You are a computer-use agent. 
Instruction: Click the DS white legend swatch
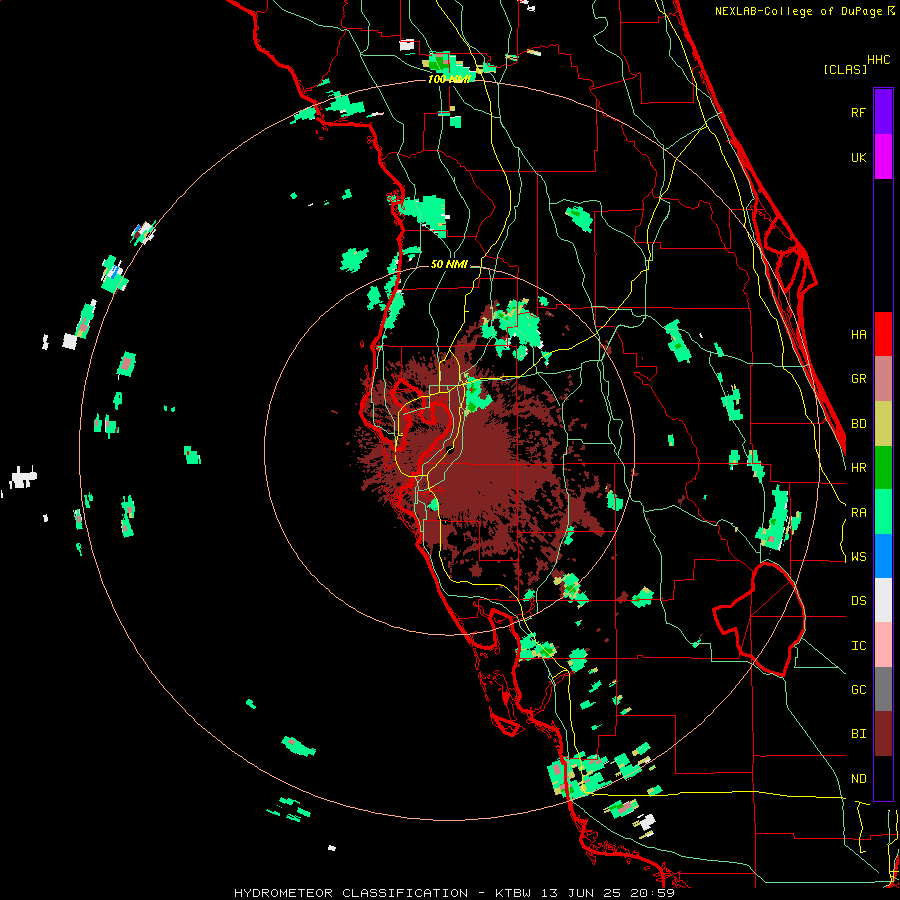[883, 600]
